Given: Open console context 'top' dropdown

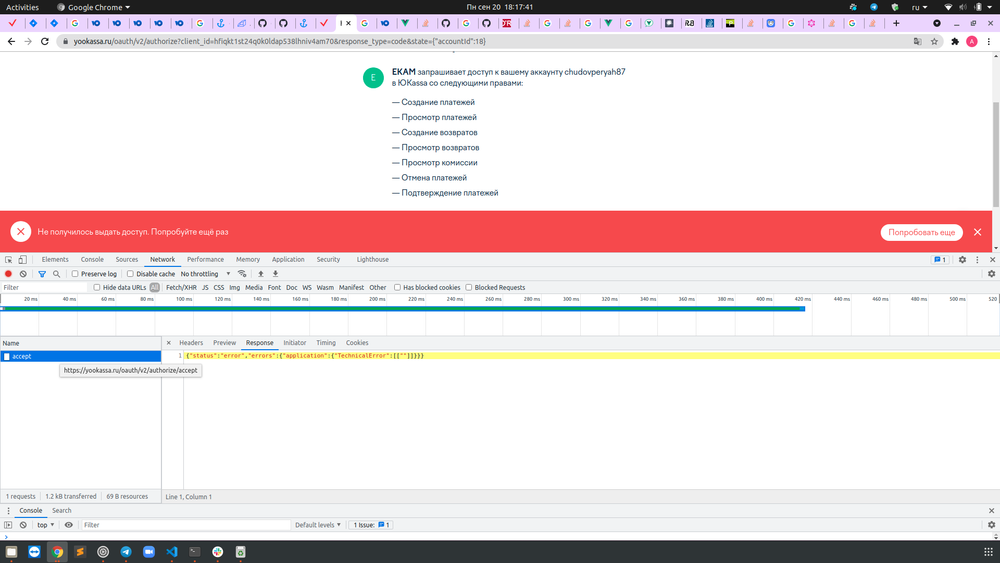Looking at the screenshot, I should click(45, 525).
